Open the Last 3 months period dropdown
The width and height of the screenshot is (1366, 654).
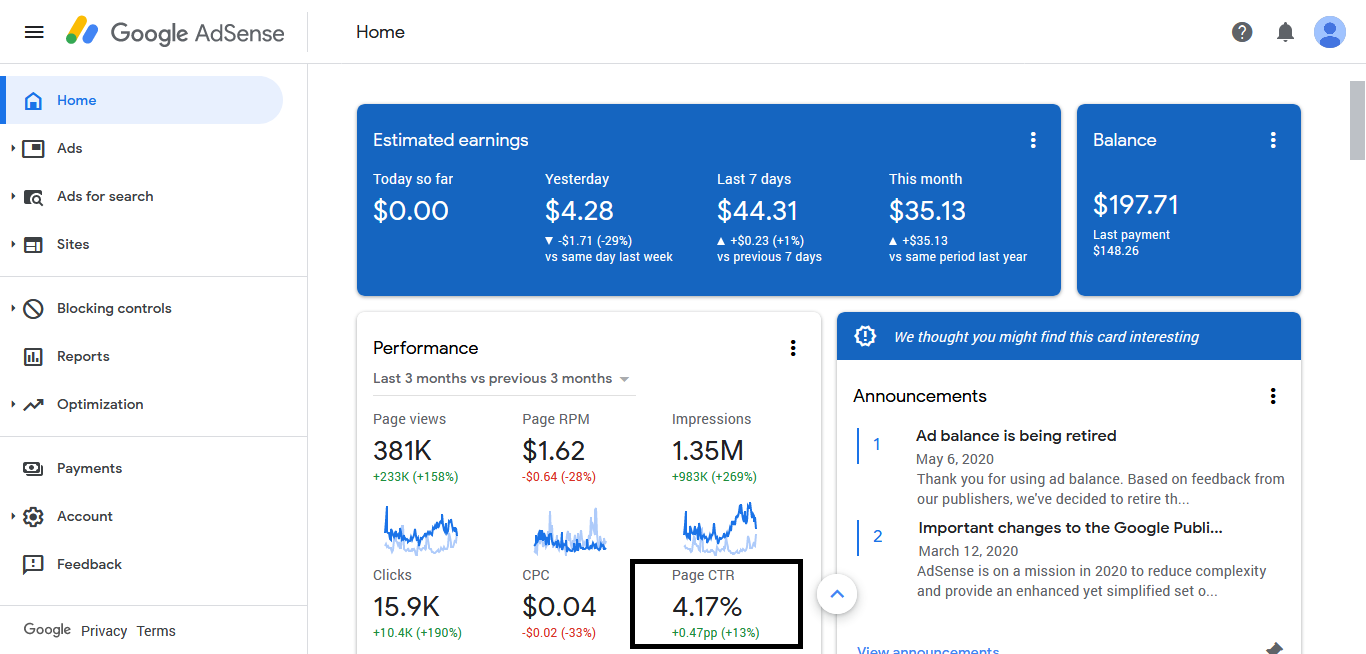click(x=501, y=379)
